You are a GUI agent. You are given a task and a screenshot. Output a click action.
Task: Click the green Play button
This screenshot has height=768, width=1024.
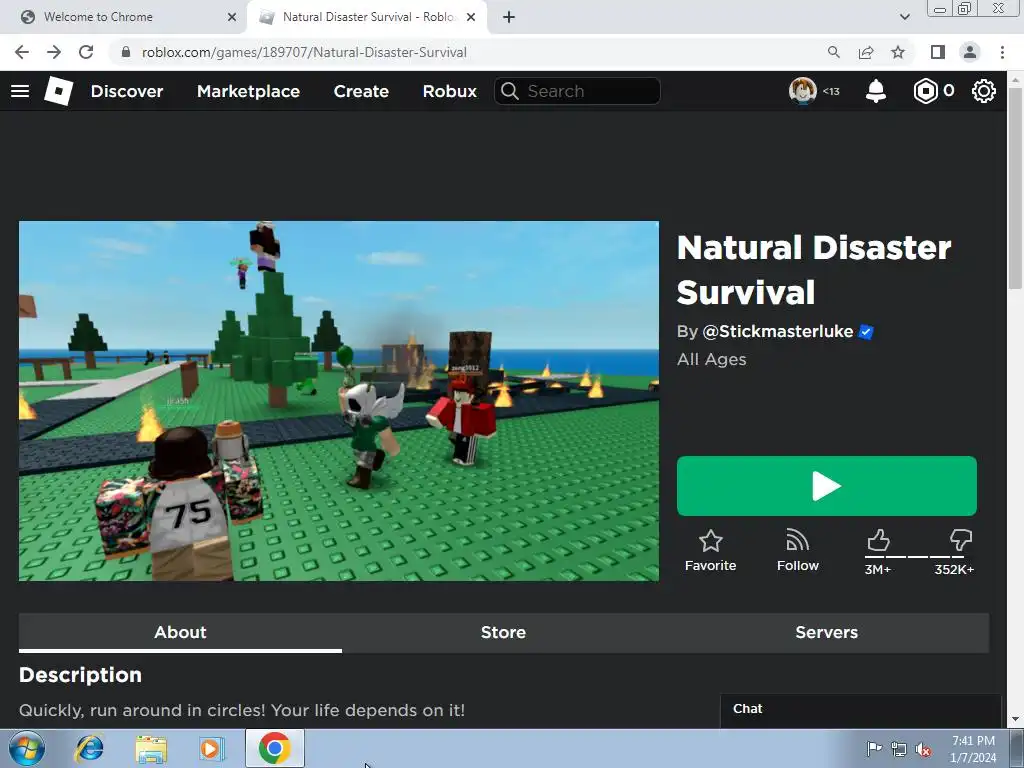[827, 486]
